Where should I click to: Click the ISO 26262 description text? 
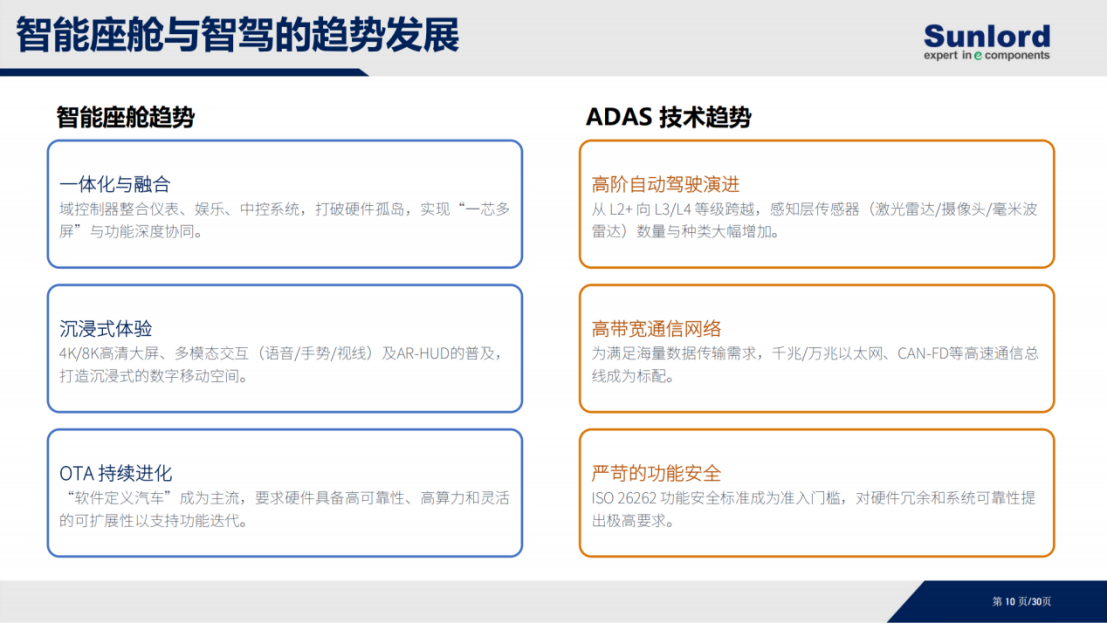click(813, 509)
